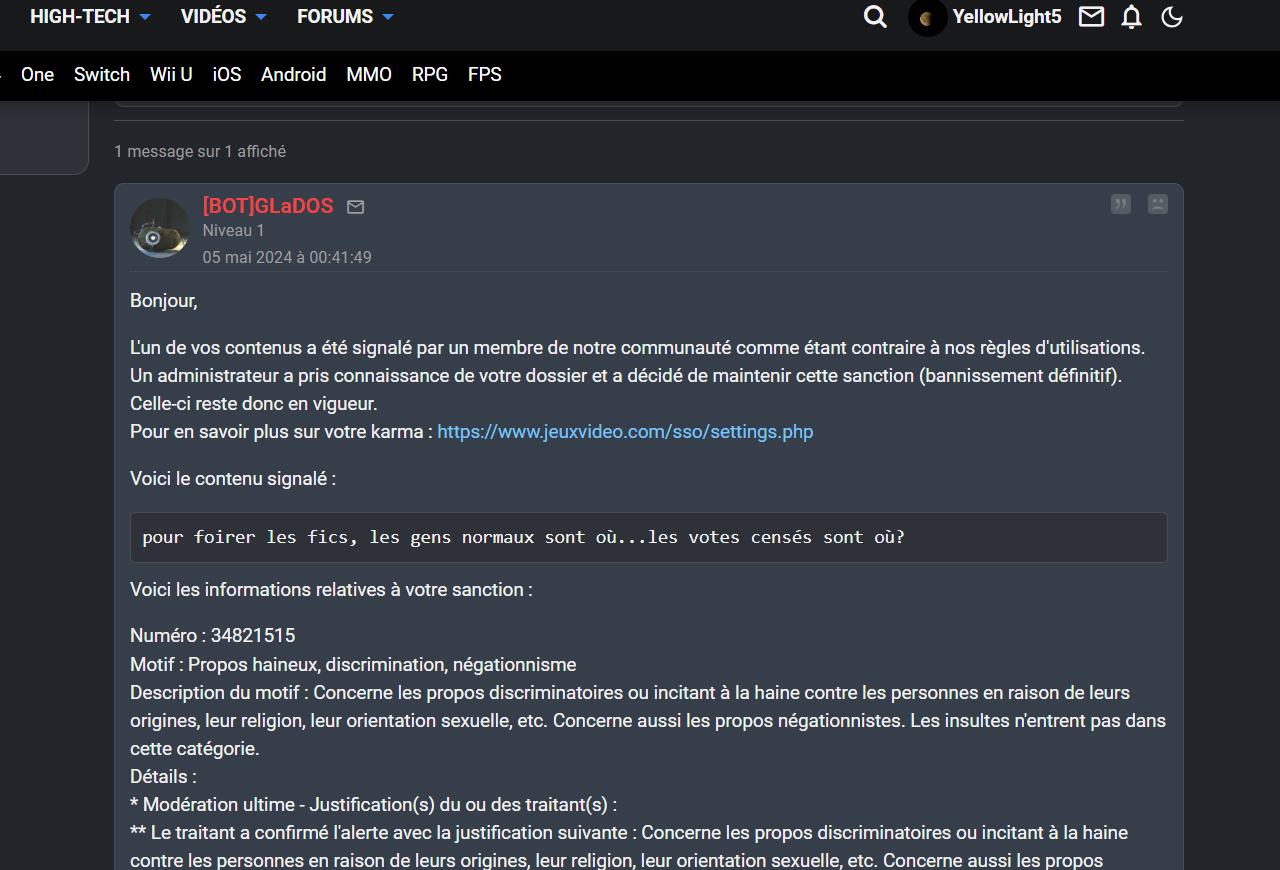
Task: Expand the VIDÉOS dropdown menu
Action: (224, 17)
